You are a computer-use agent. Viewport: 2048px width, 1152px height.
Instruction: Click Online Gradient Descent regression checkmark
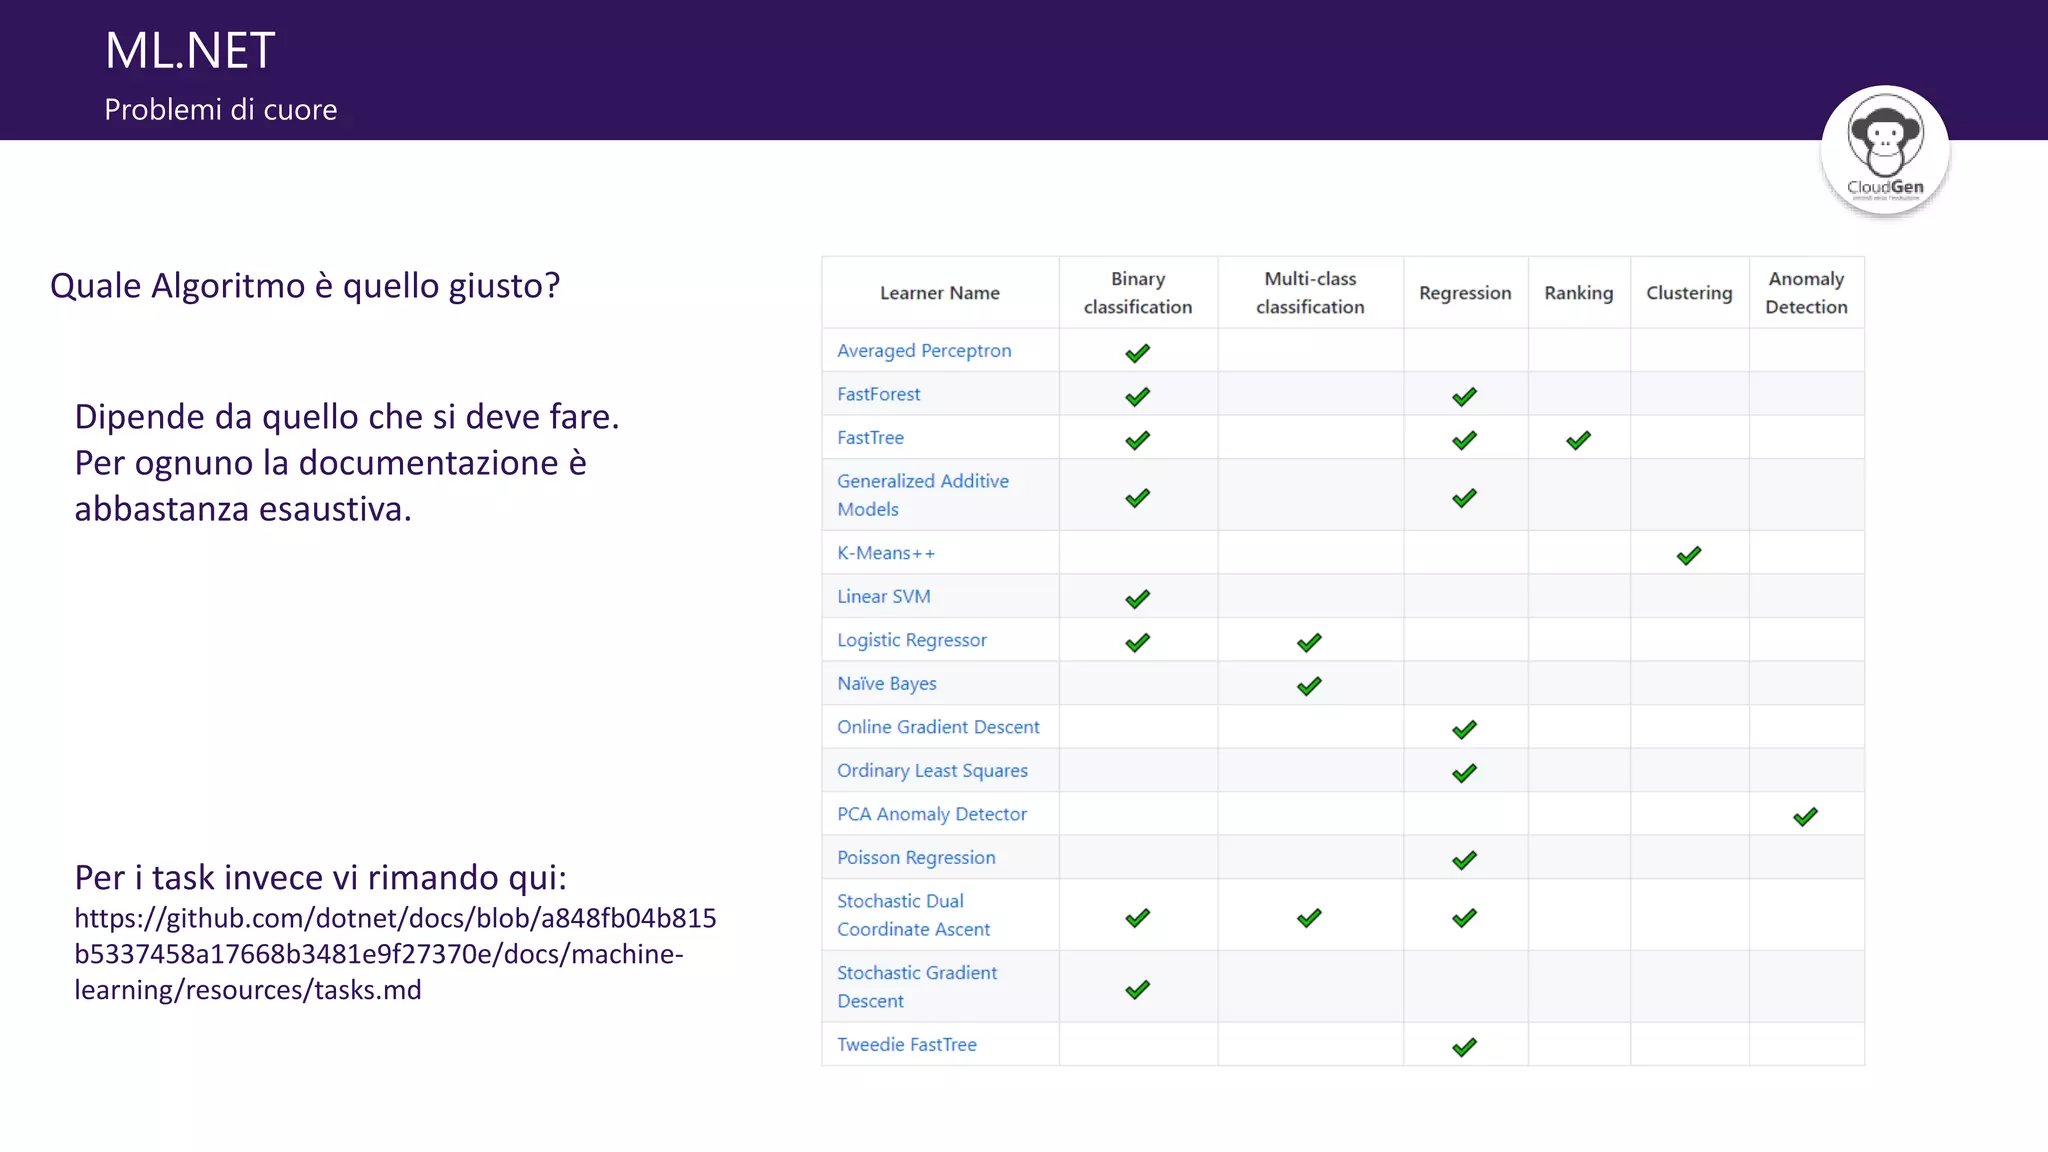pos(1464,730)
